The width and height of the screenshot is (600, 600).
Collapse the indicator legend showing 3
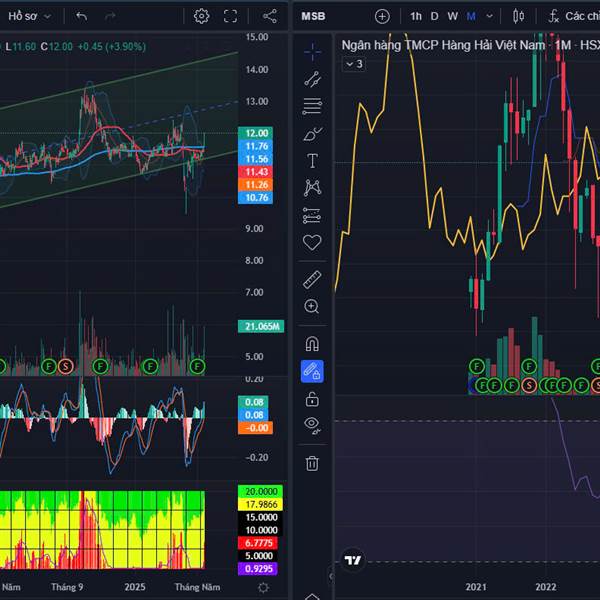pyautogui.click(x=354, y=64)
